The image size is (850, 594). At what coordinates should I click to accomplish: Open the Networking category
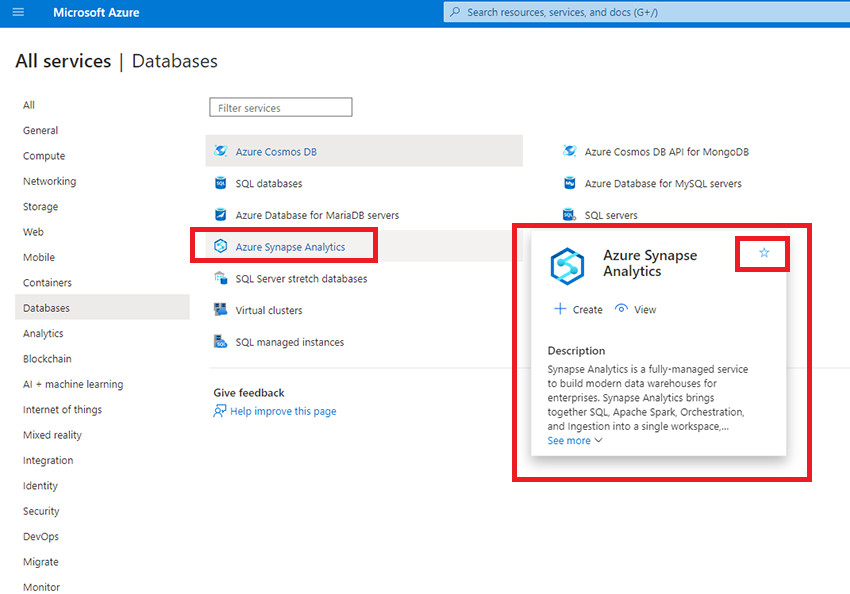pos(49,181)
